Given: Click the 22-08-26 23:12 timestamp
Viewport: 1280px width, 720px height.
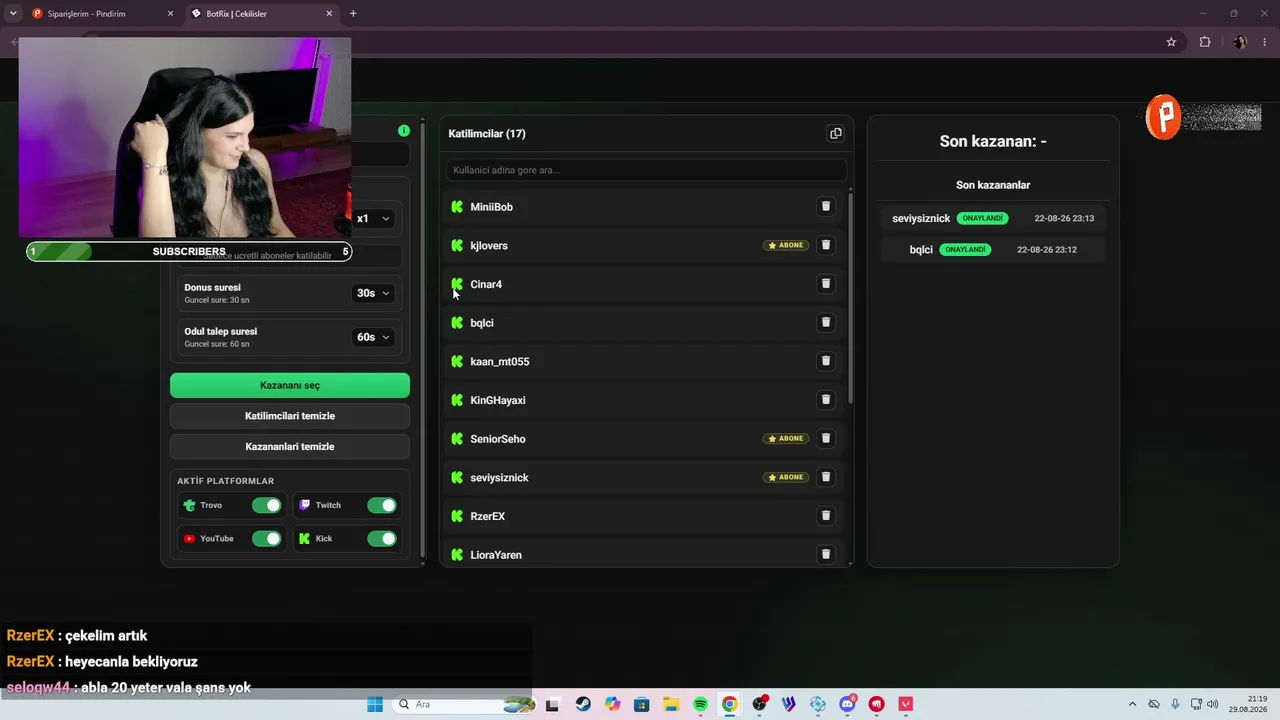Looking at the screenshot, I should [1047, 249].
